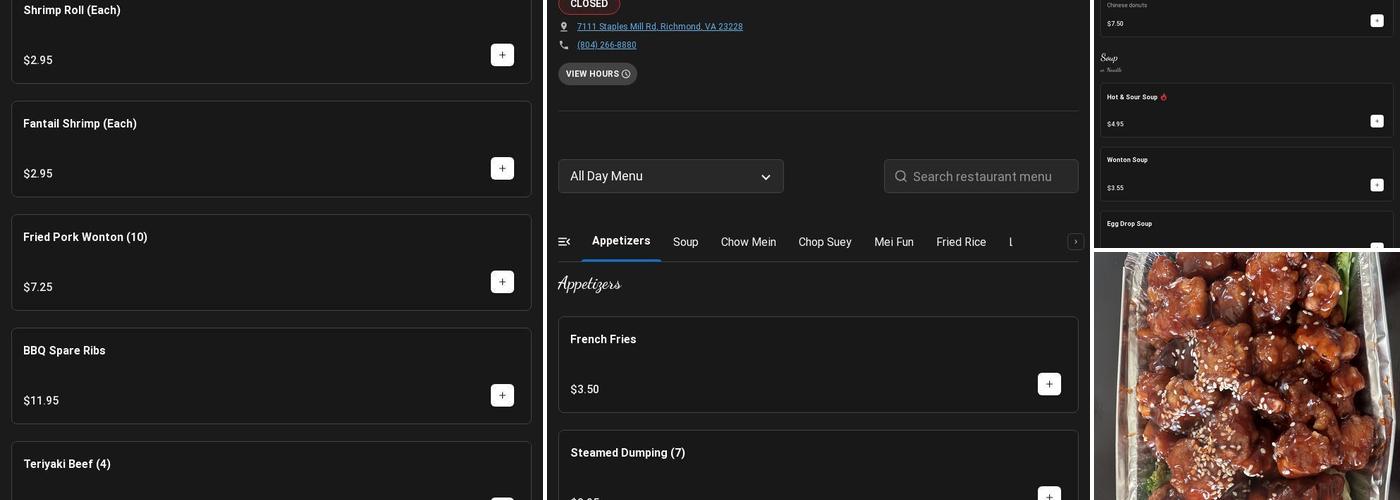This screenshot has height=500, width=1400.
Task: Add BBQ Spare Ribs to cart
Action: 502,395
